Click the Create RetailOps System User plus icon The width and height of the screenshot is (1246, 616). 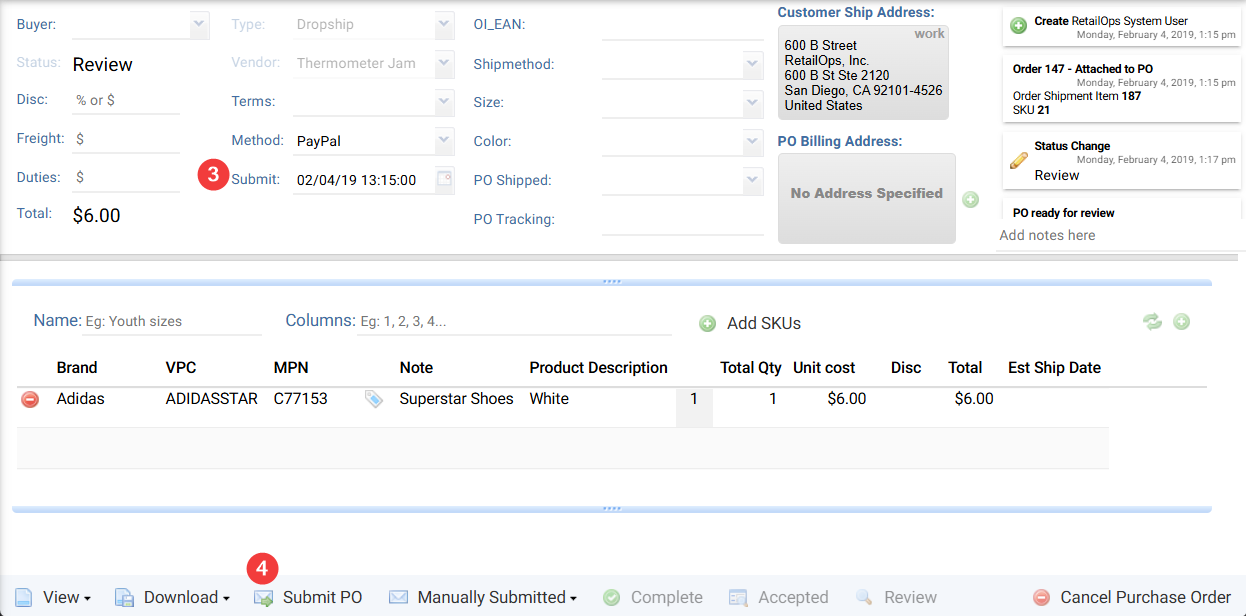[x=1018, y=26]
